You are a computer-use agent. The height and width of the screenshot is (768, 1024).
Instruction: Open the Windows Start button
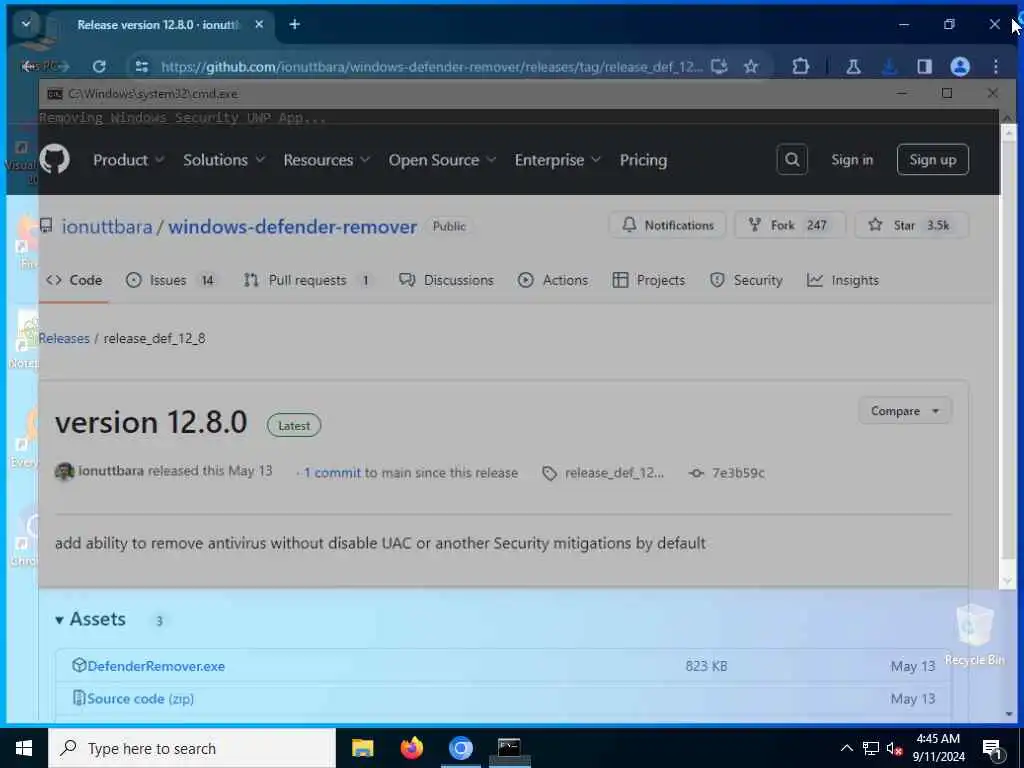pyautogui.click(x=24, y=748)
